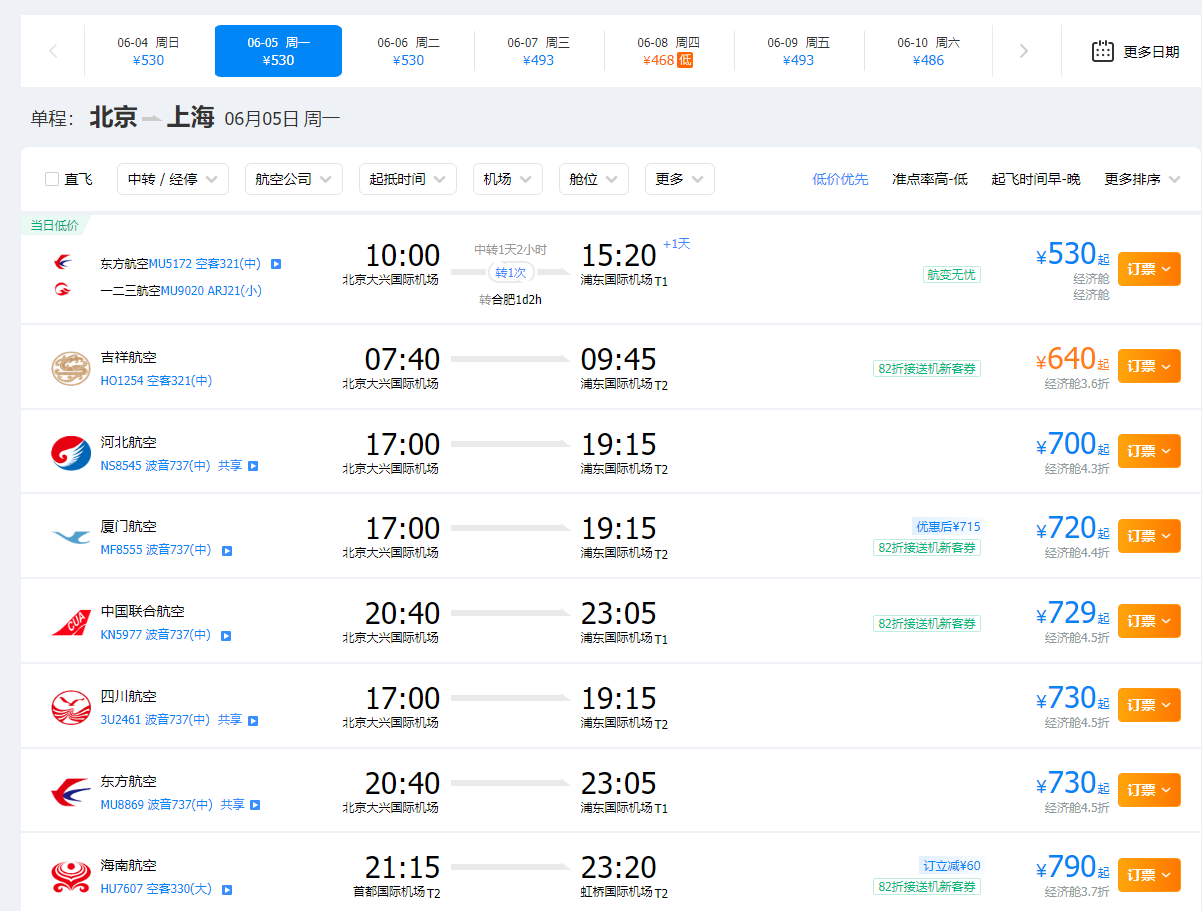Click 订票 for the ¥640 Juneyao flight
Screen dimensions: 1202x911
pyautogui.click(x=1148, y=366)
